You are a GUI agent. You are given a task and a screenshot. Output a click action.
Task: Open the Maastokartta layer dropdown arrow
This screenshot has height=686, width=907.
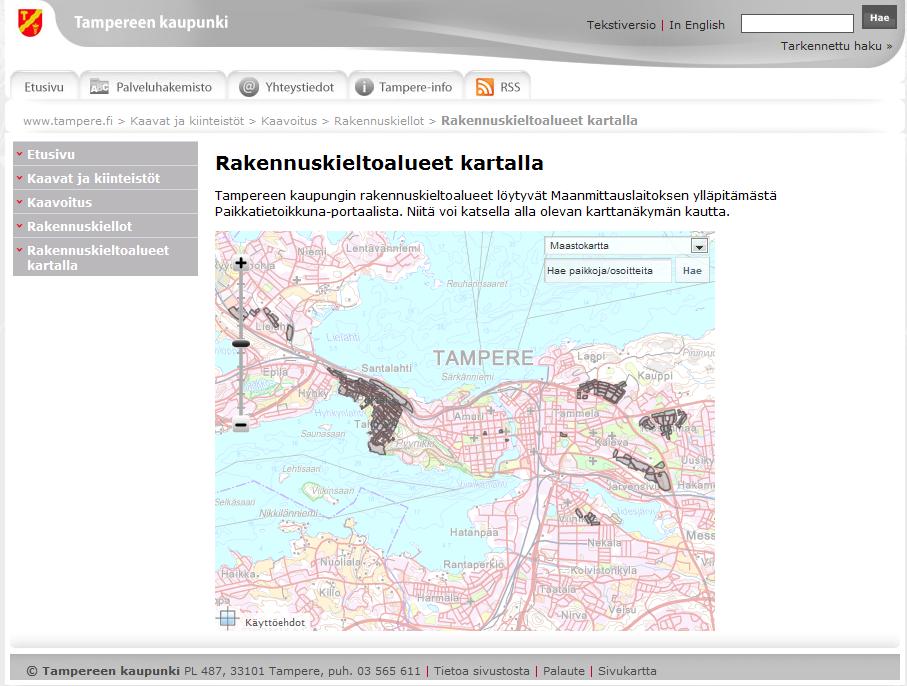pyautogui.click(x=699, y=246)
